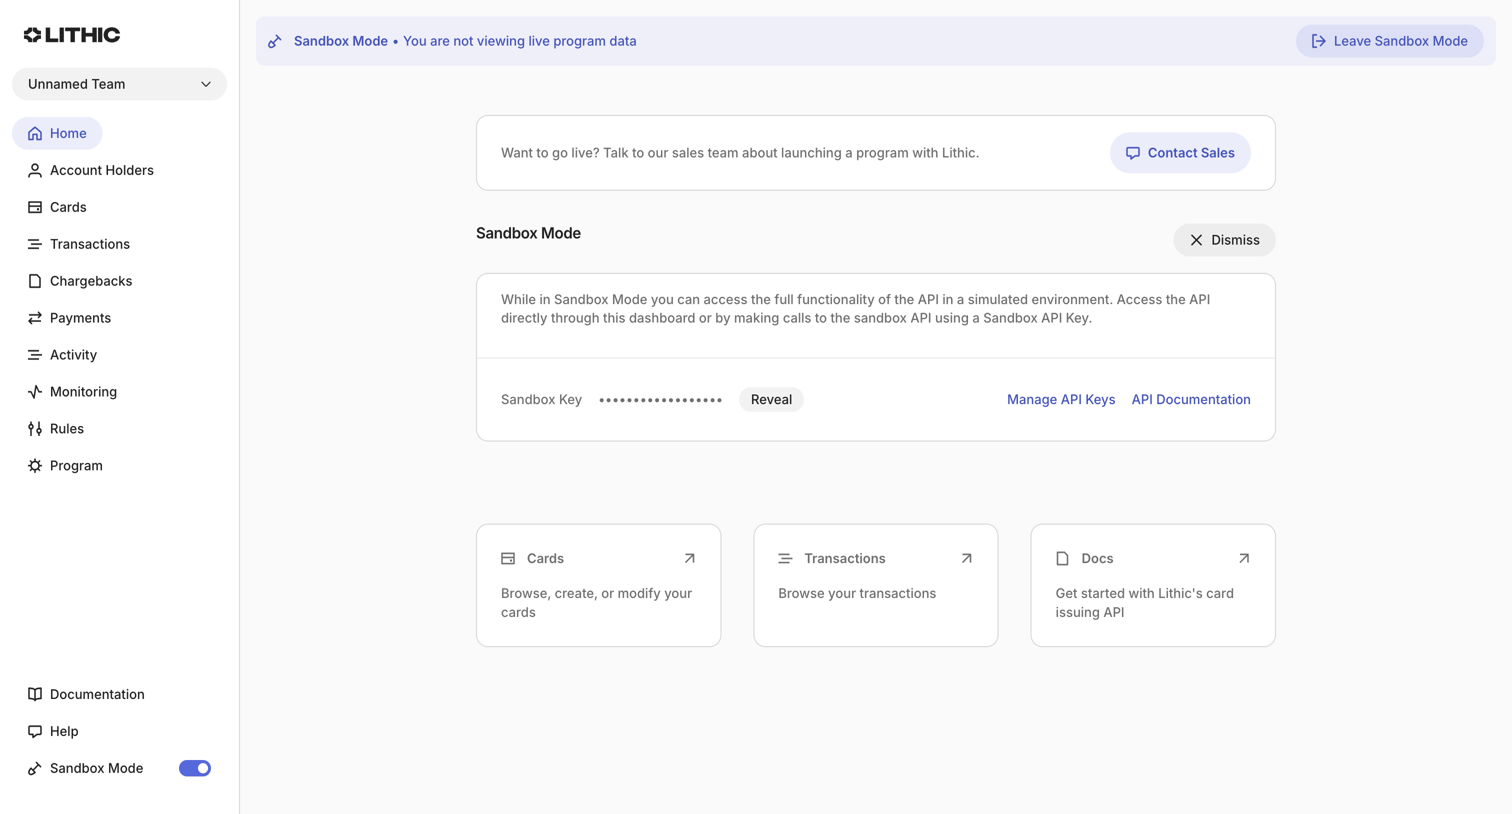Go to Home in the sidebar
The width and height of the screenshot is (1512, 814).
(x=57, y=133)
